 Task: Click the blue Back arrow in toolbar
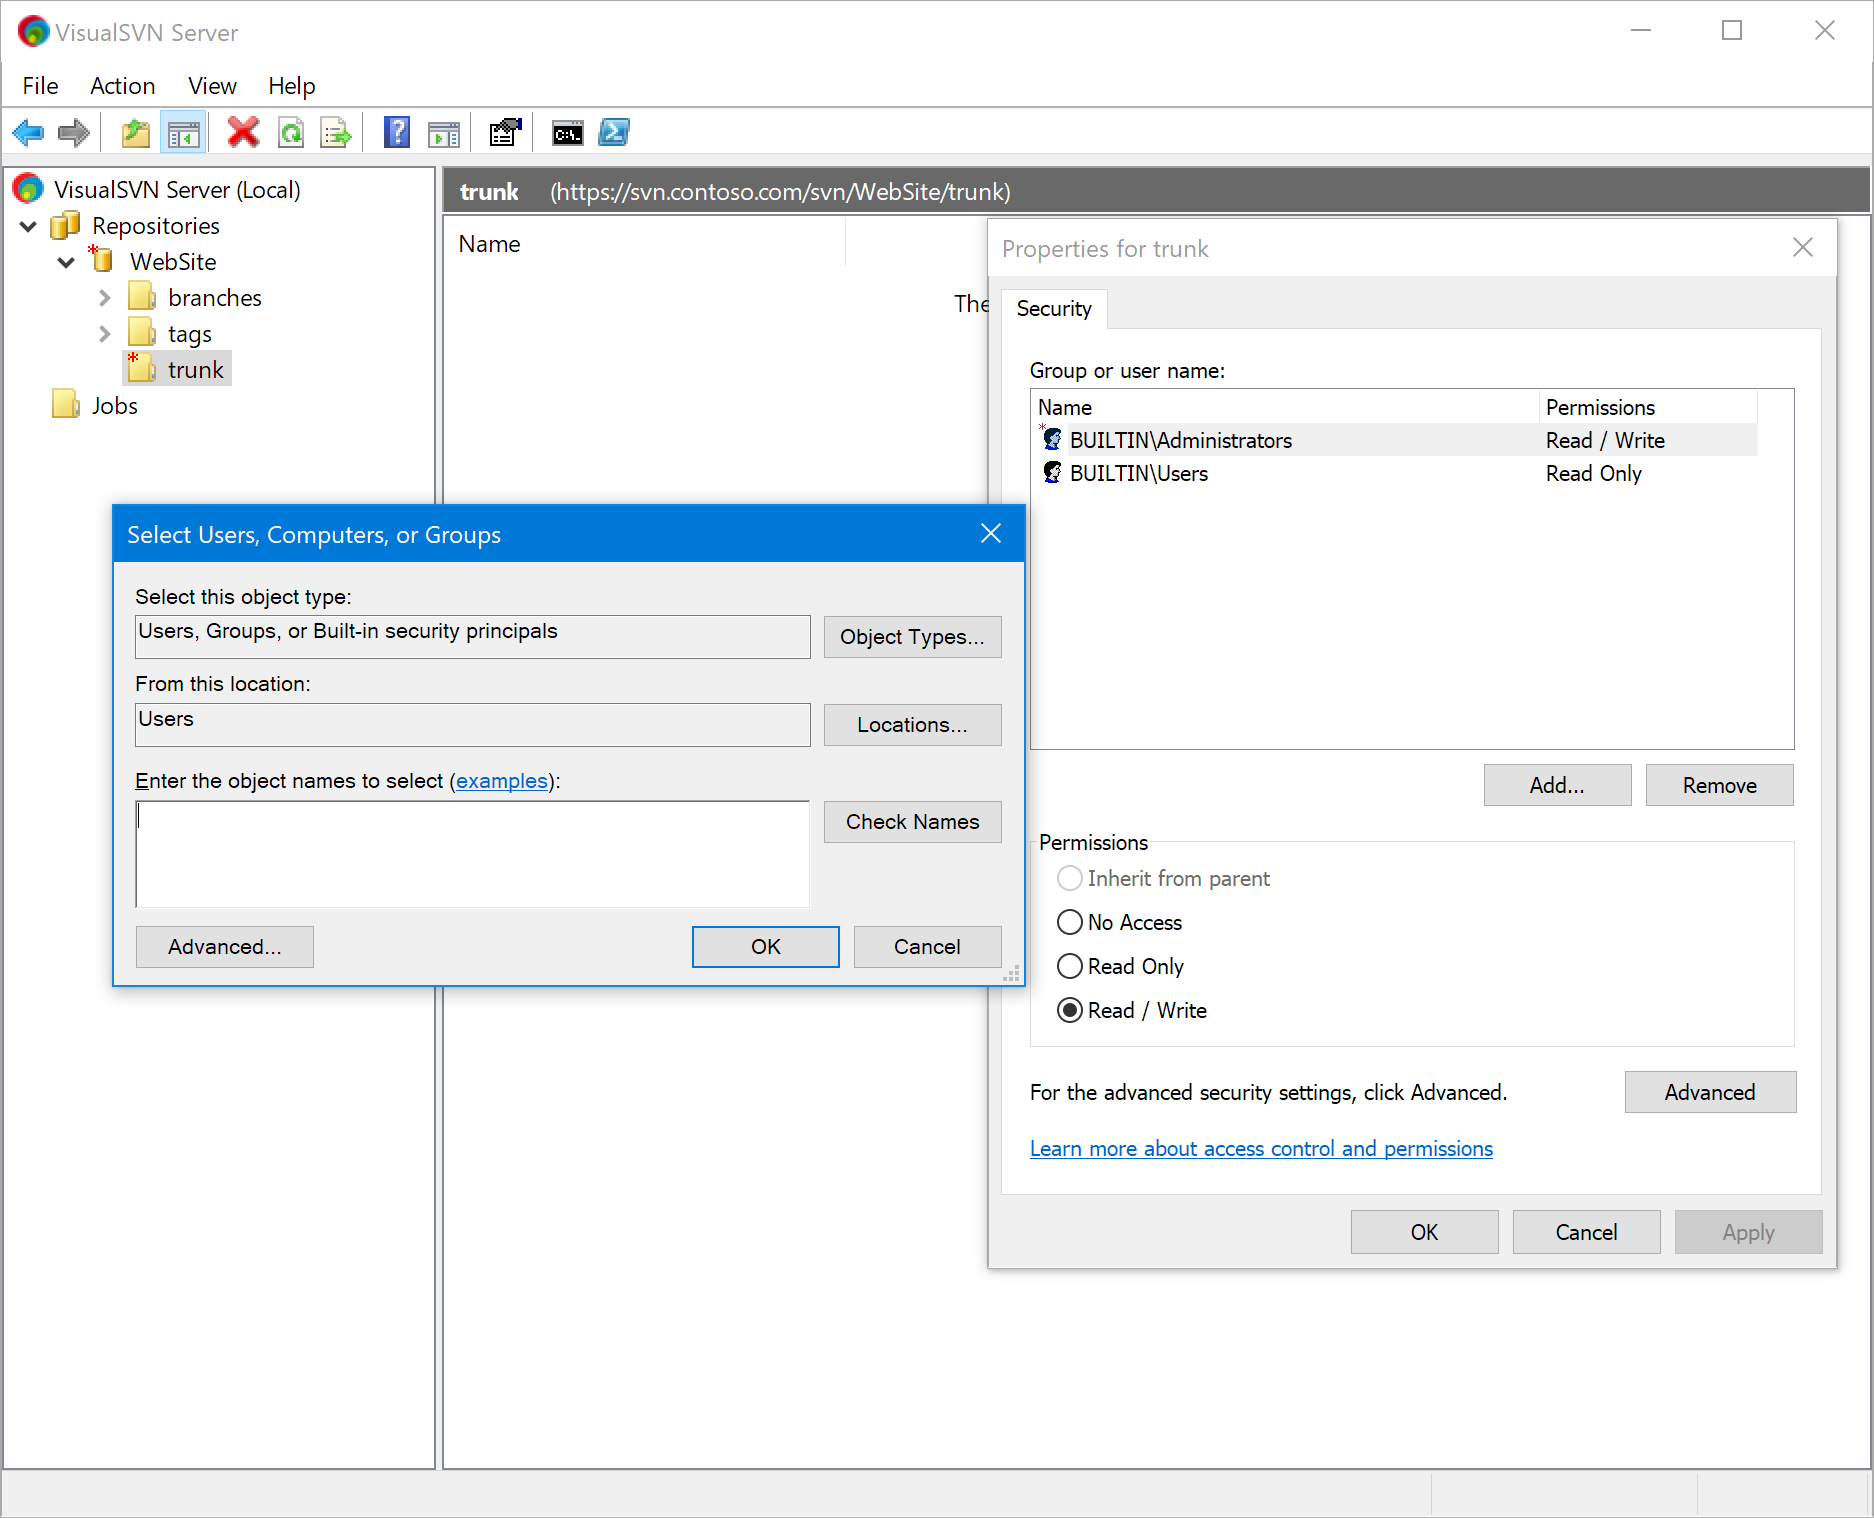point(28,133)
